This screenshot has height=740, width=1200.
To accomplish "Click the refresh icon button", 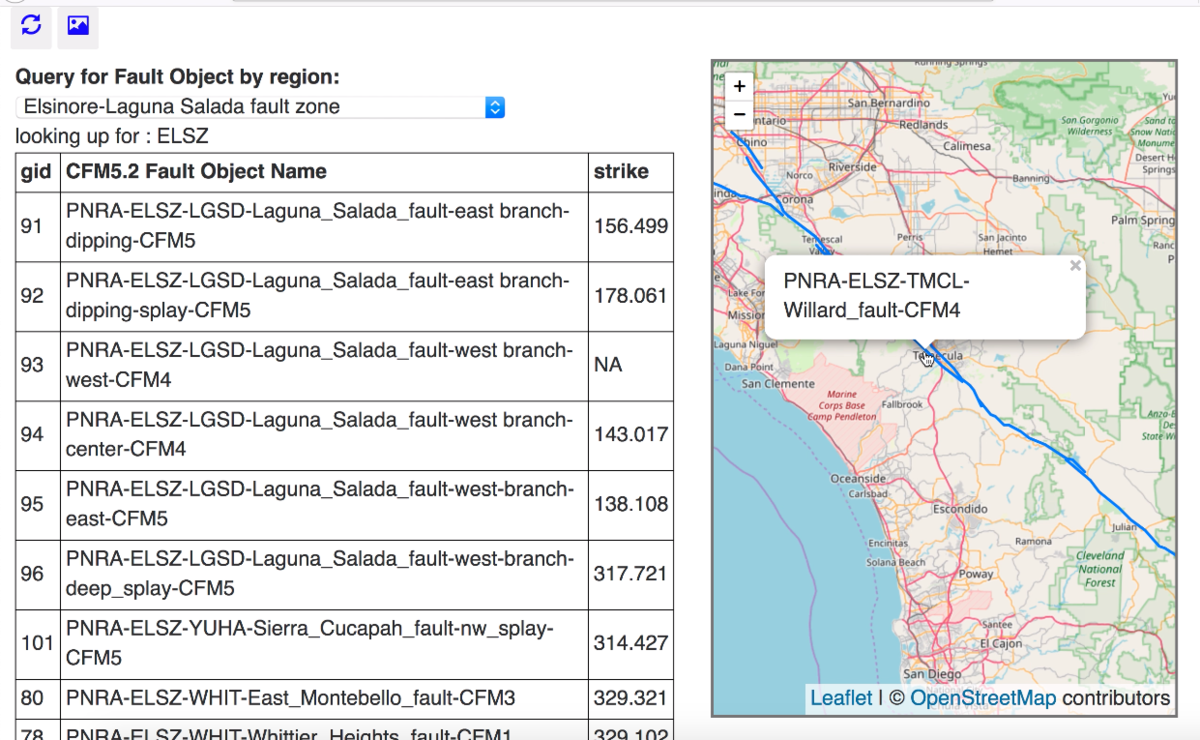I will (31, 26).
